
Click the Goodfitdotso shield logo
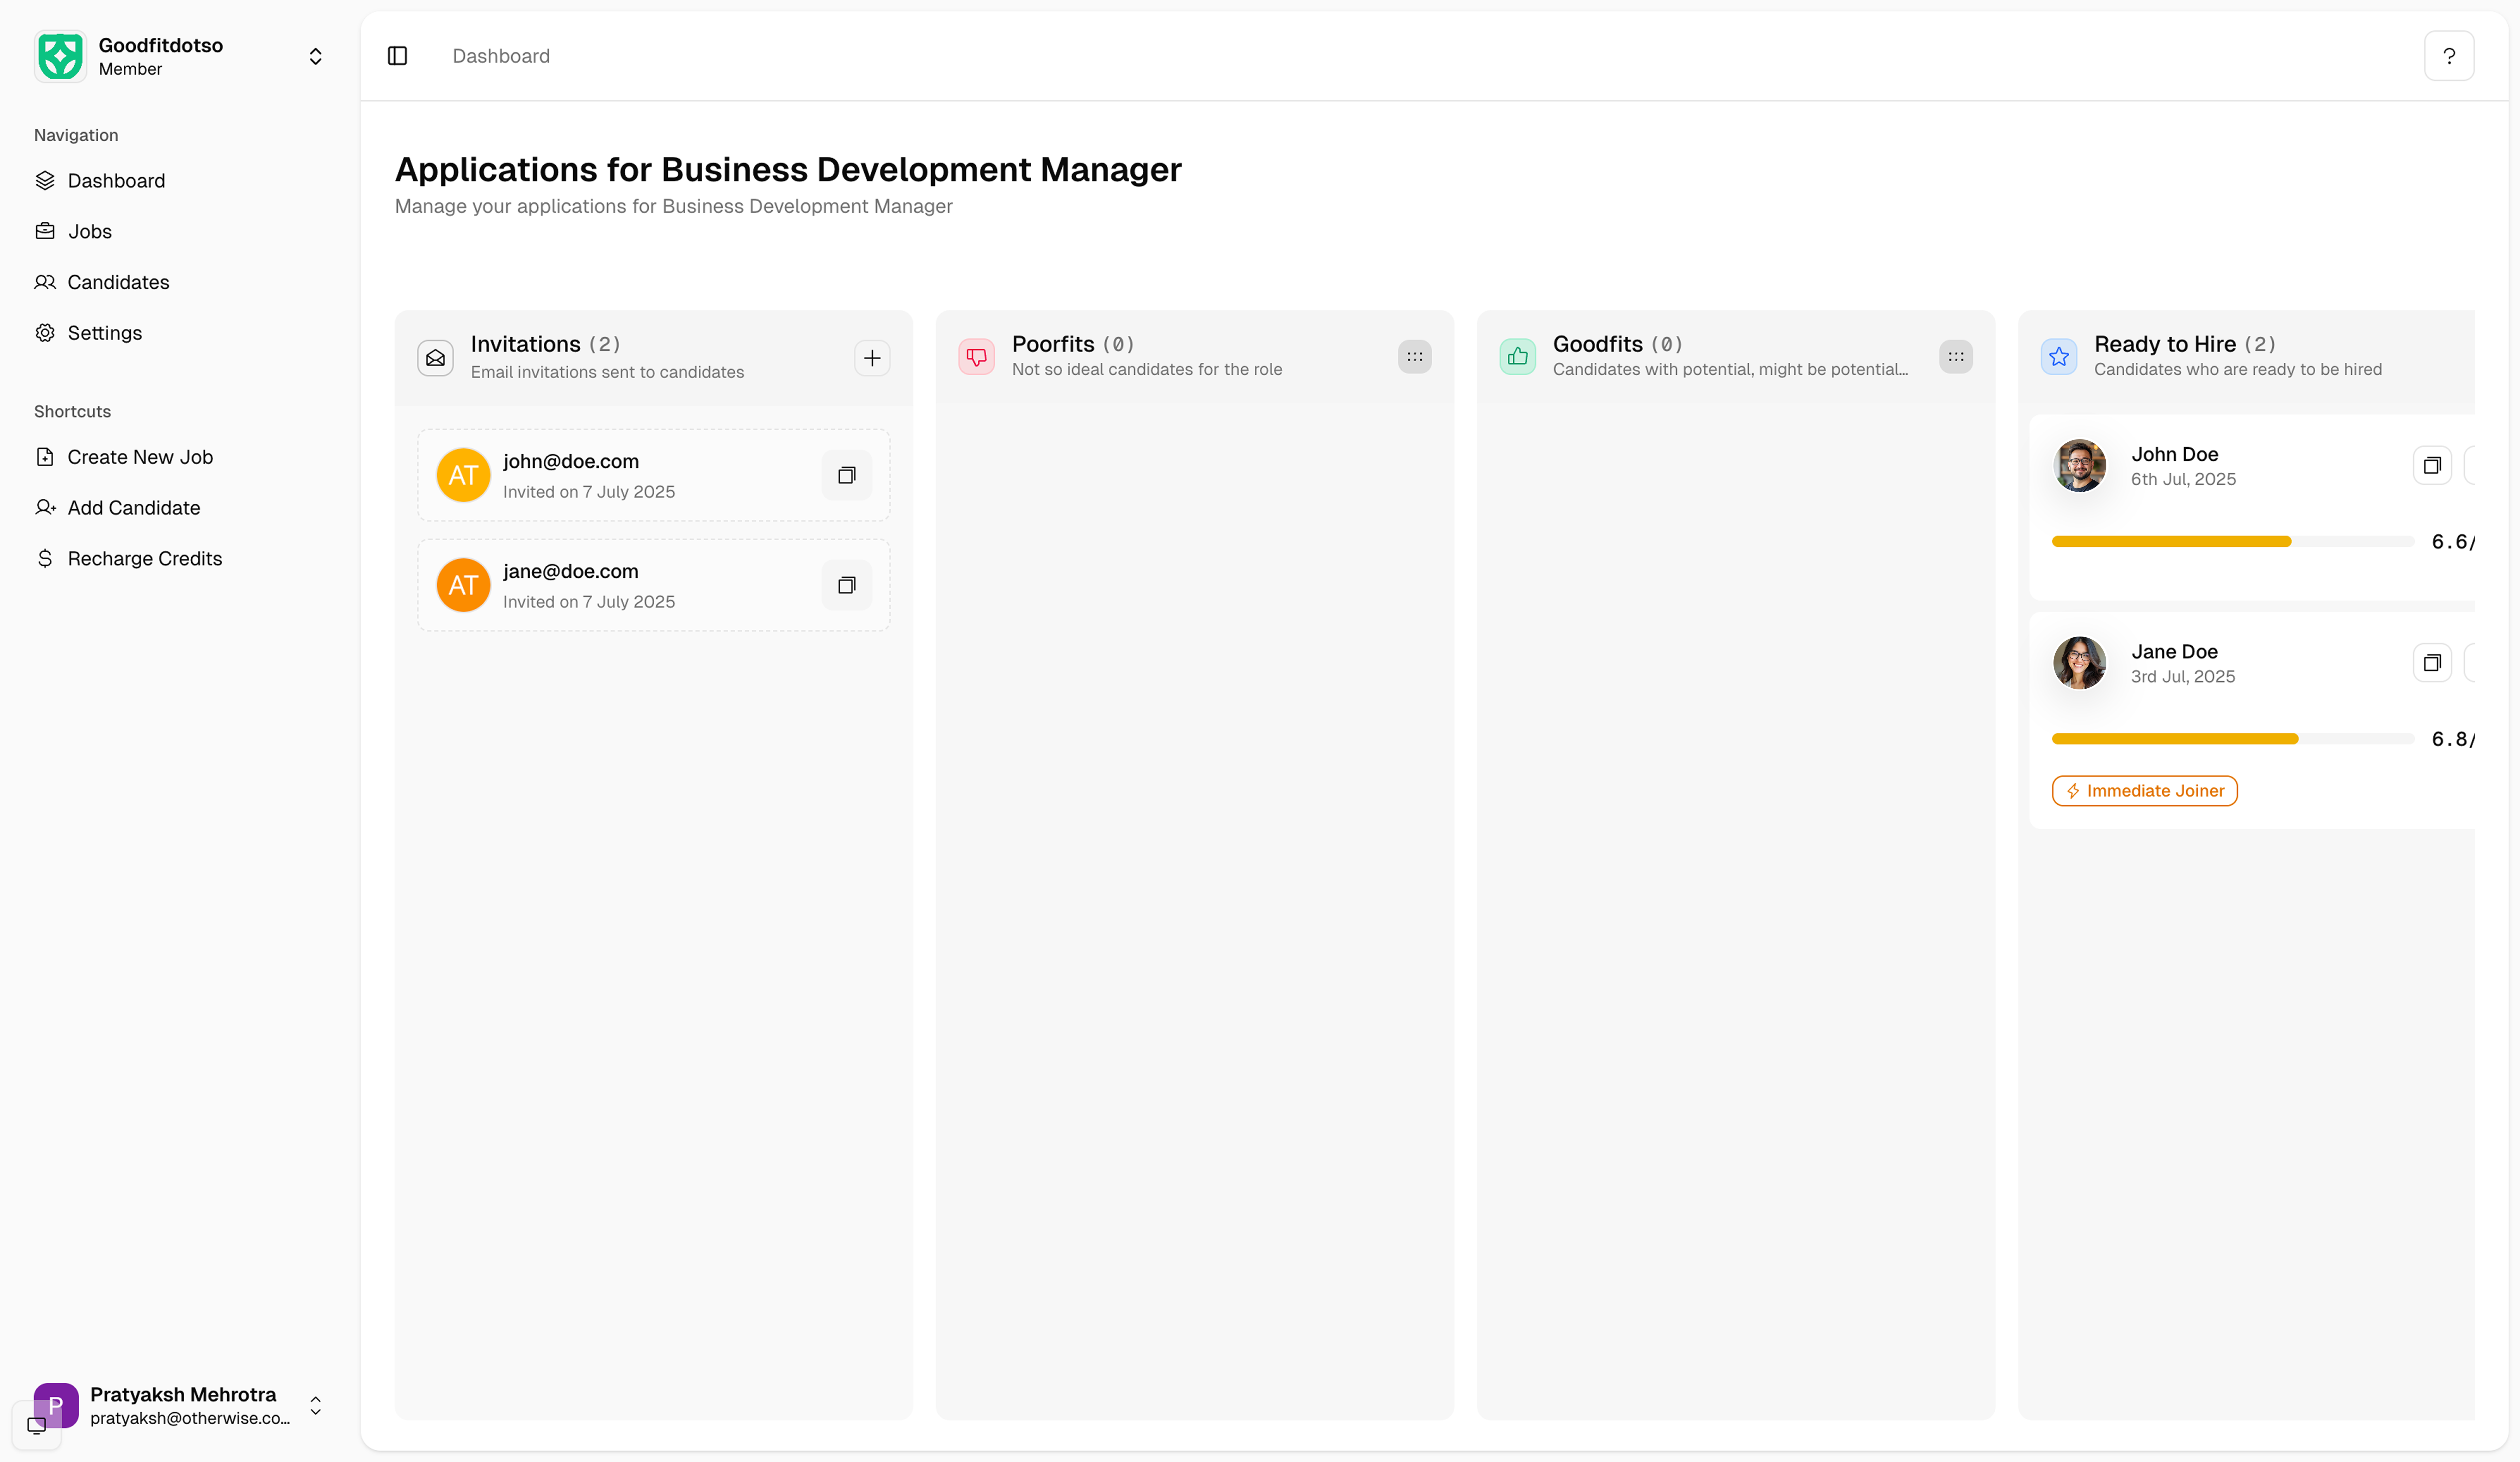click(60, 56)
